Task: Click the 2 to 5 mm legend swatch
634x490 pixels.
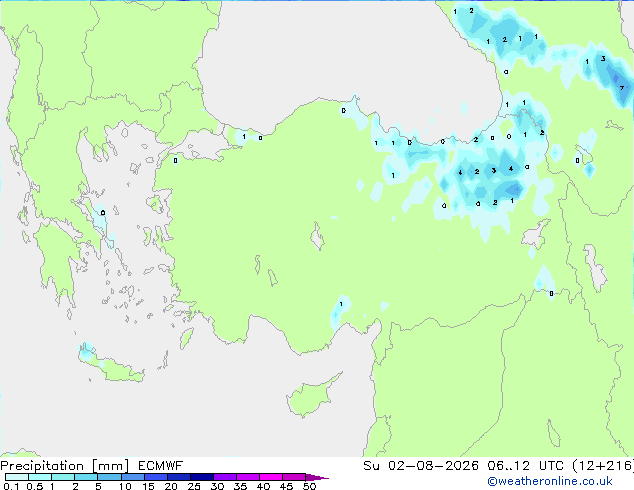Action: tap(86, 477)
